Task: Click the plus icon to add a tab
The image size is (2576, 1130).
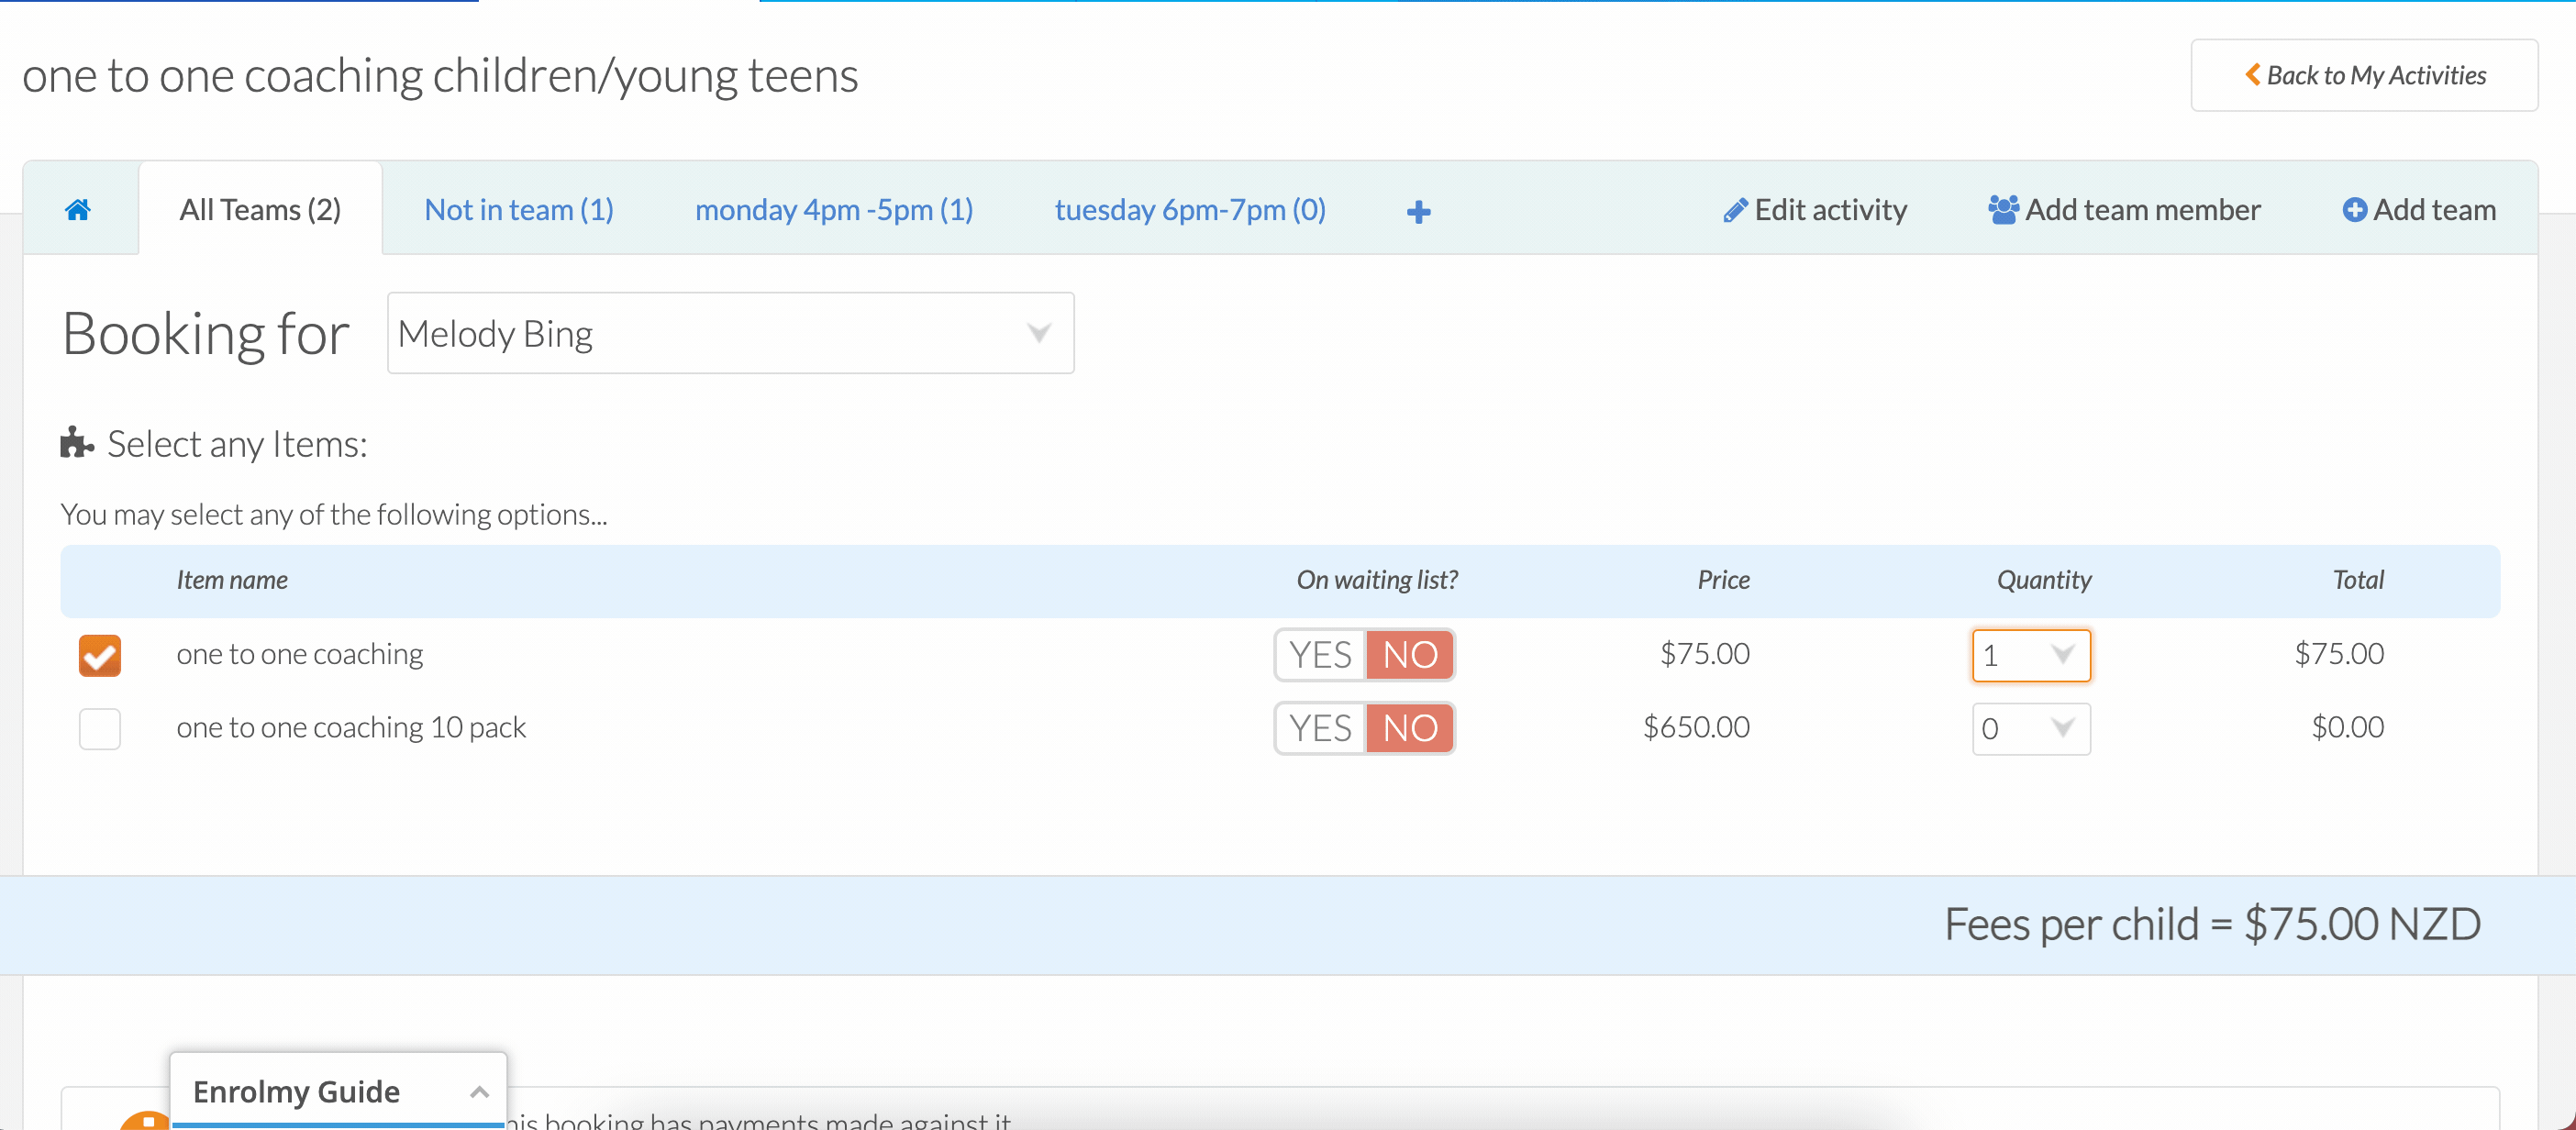Action: [x=1418, y=212]
